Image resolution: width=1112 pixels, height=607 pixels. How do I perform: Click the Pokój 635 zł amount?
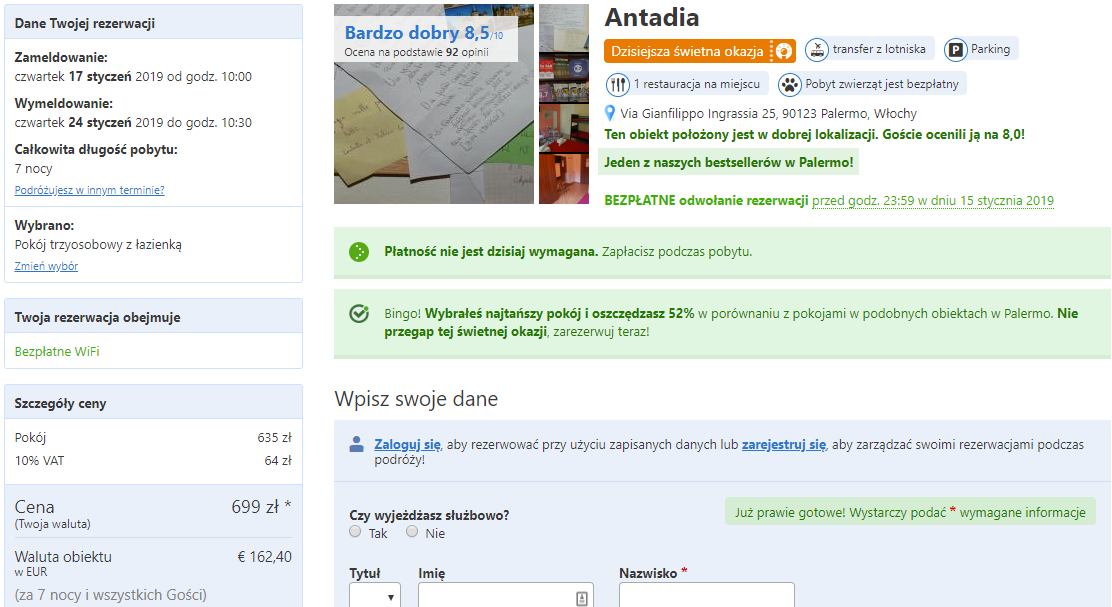(274, 438)
